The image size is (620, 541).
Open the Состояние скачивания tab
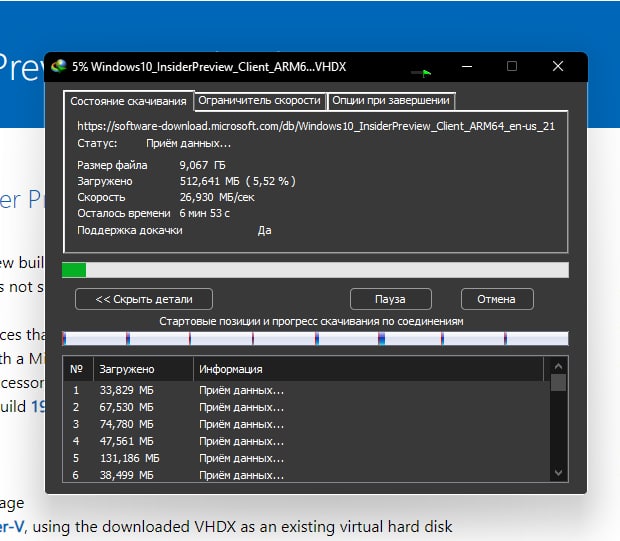click(x=128, y=101)
